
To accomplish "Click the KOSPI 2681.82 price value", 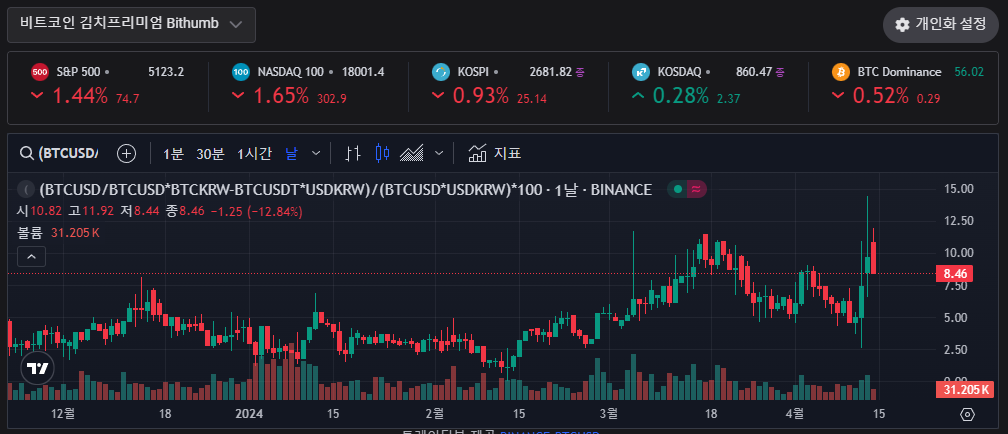I will point(550,72).
